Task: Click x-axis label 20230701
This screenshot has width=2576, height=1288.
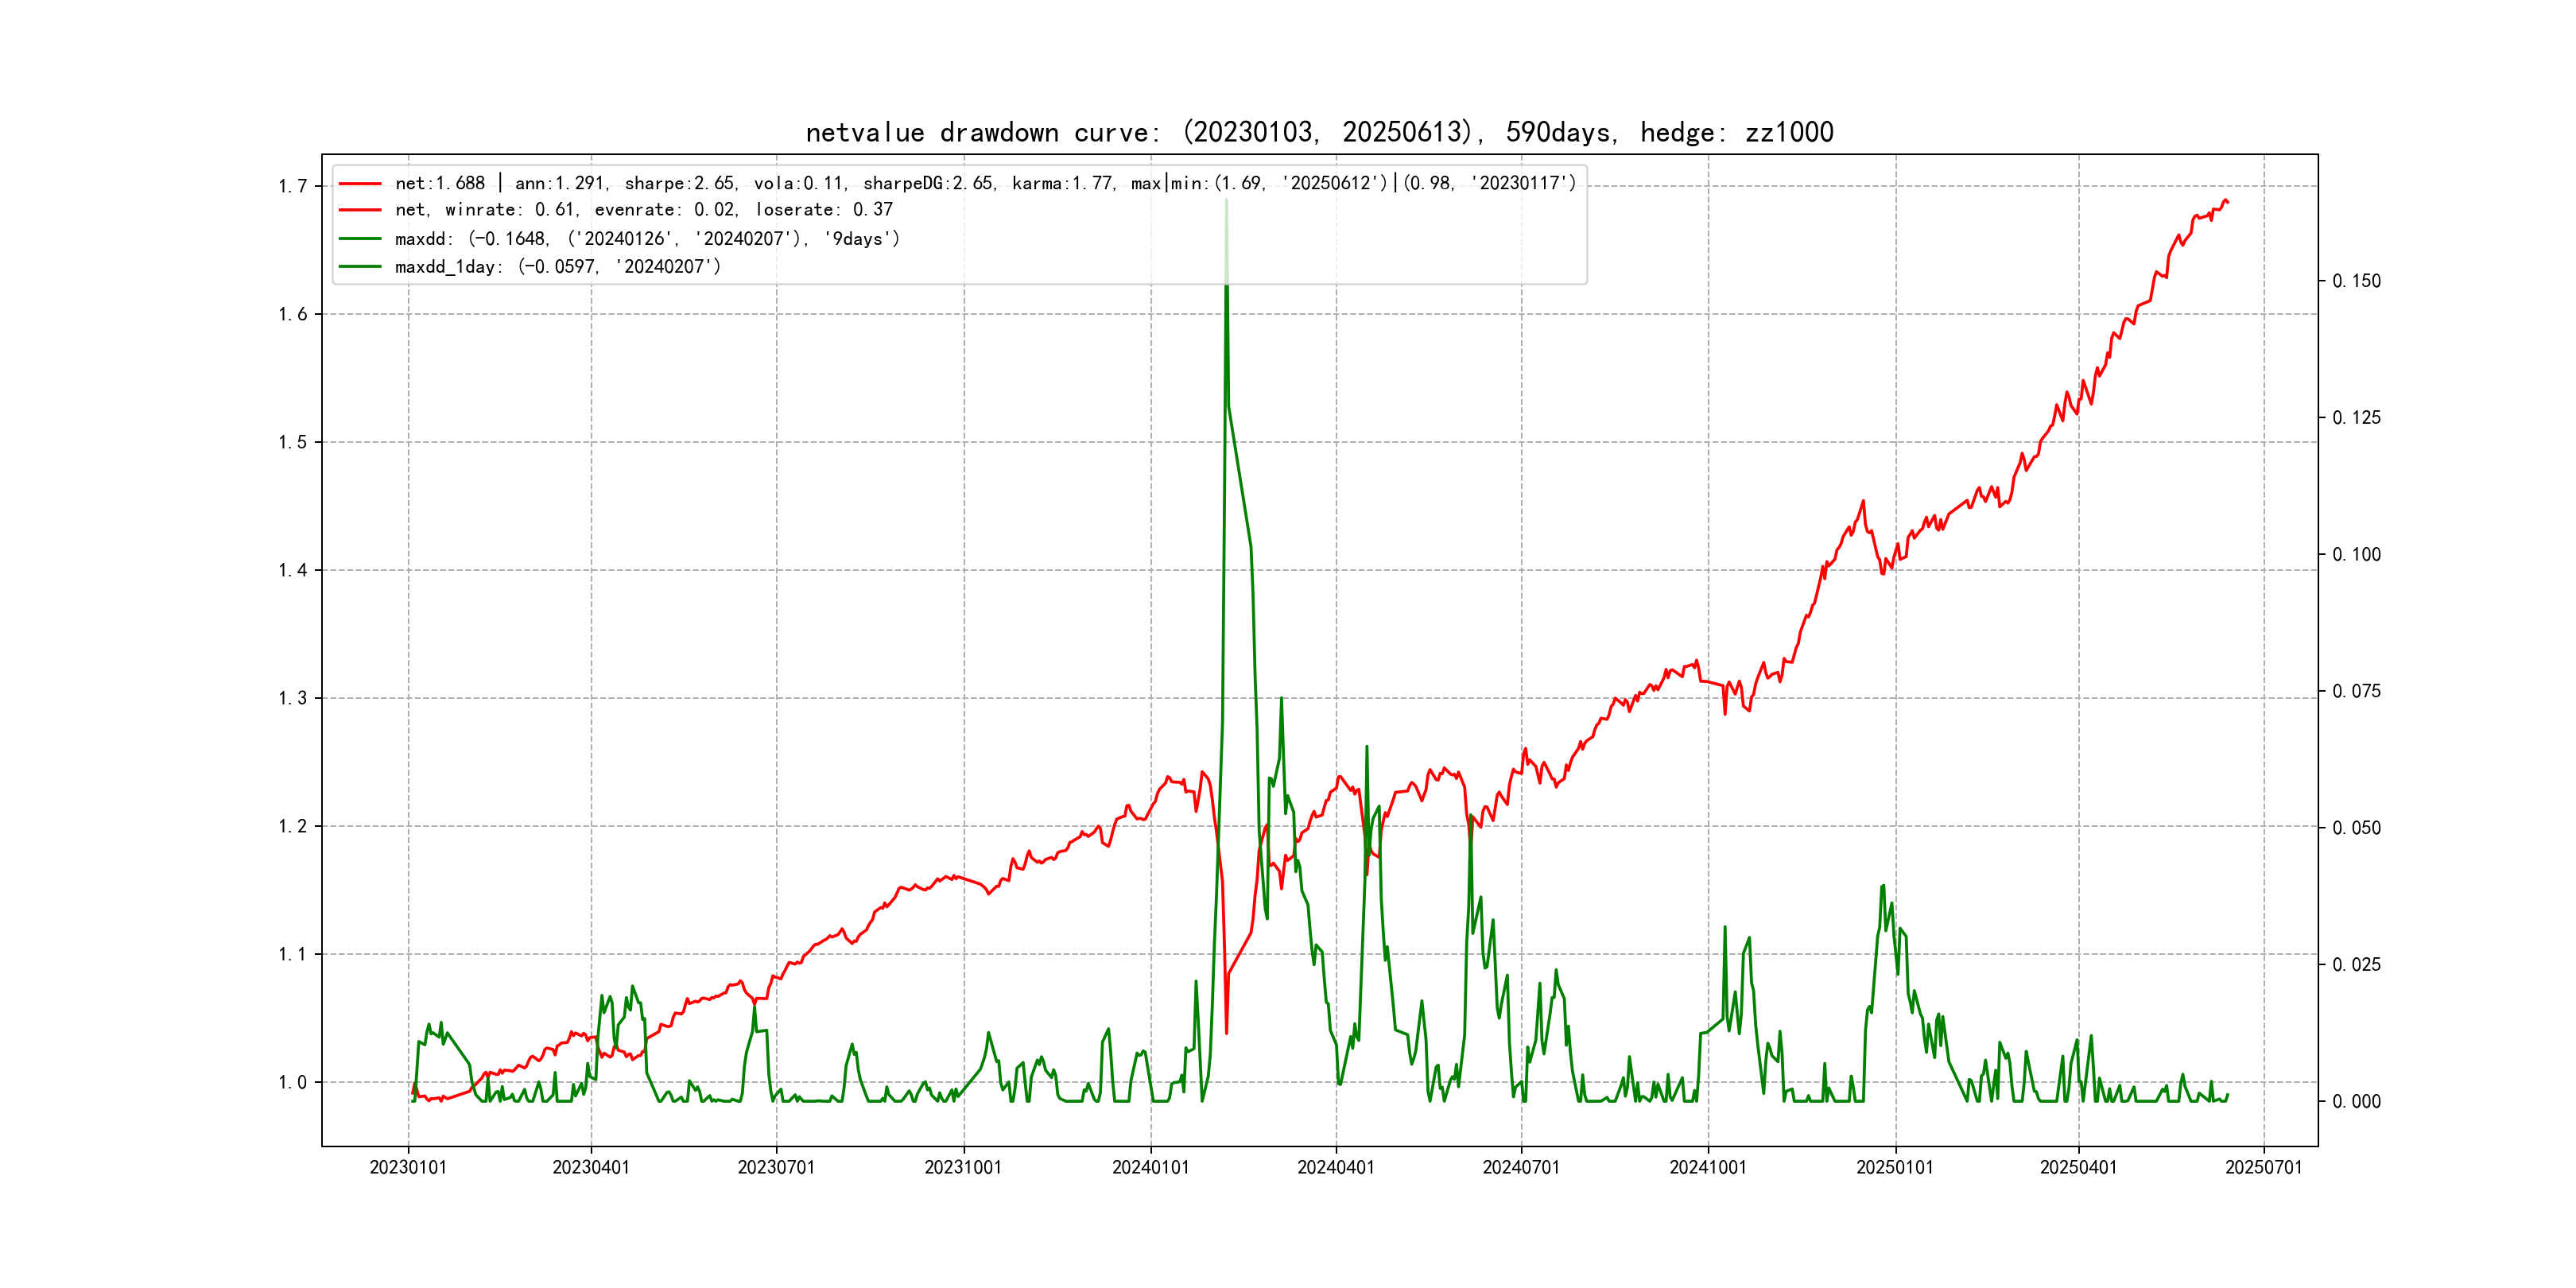Action: pyautogui.click(x=776, y=1168)
